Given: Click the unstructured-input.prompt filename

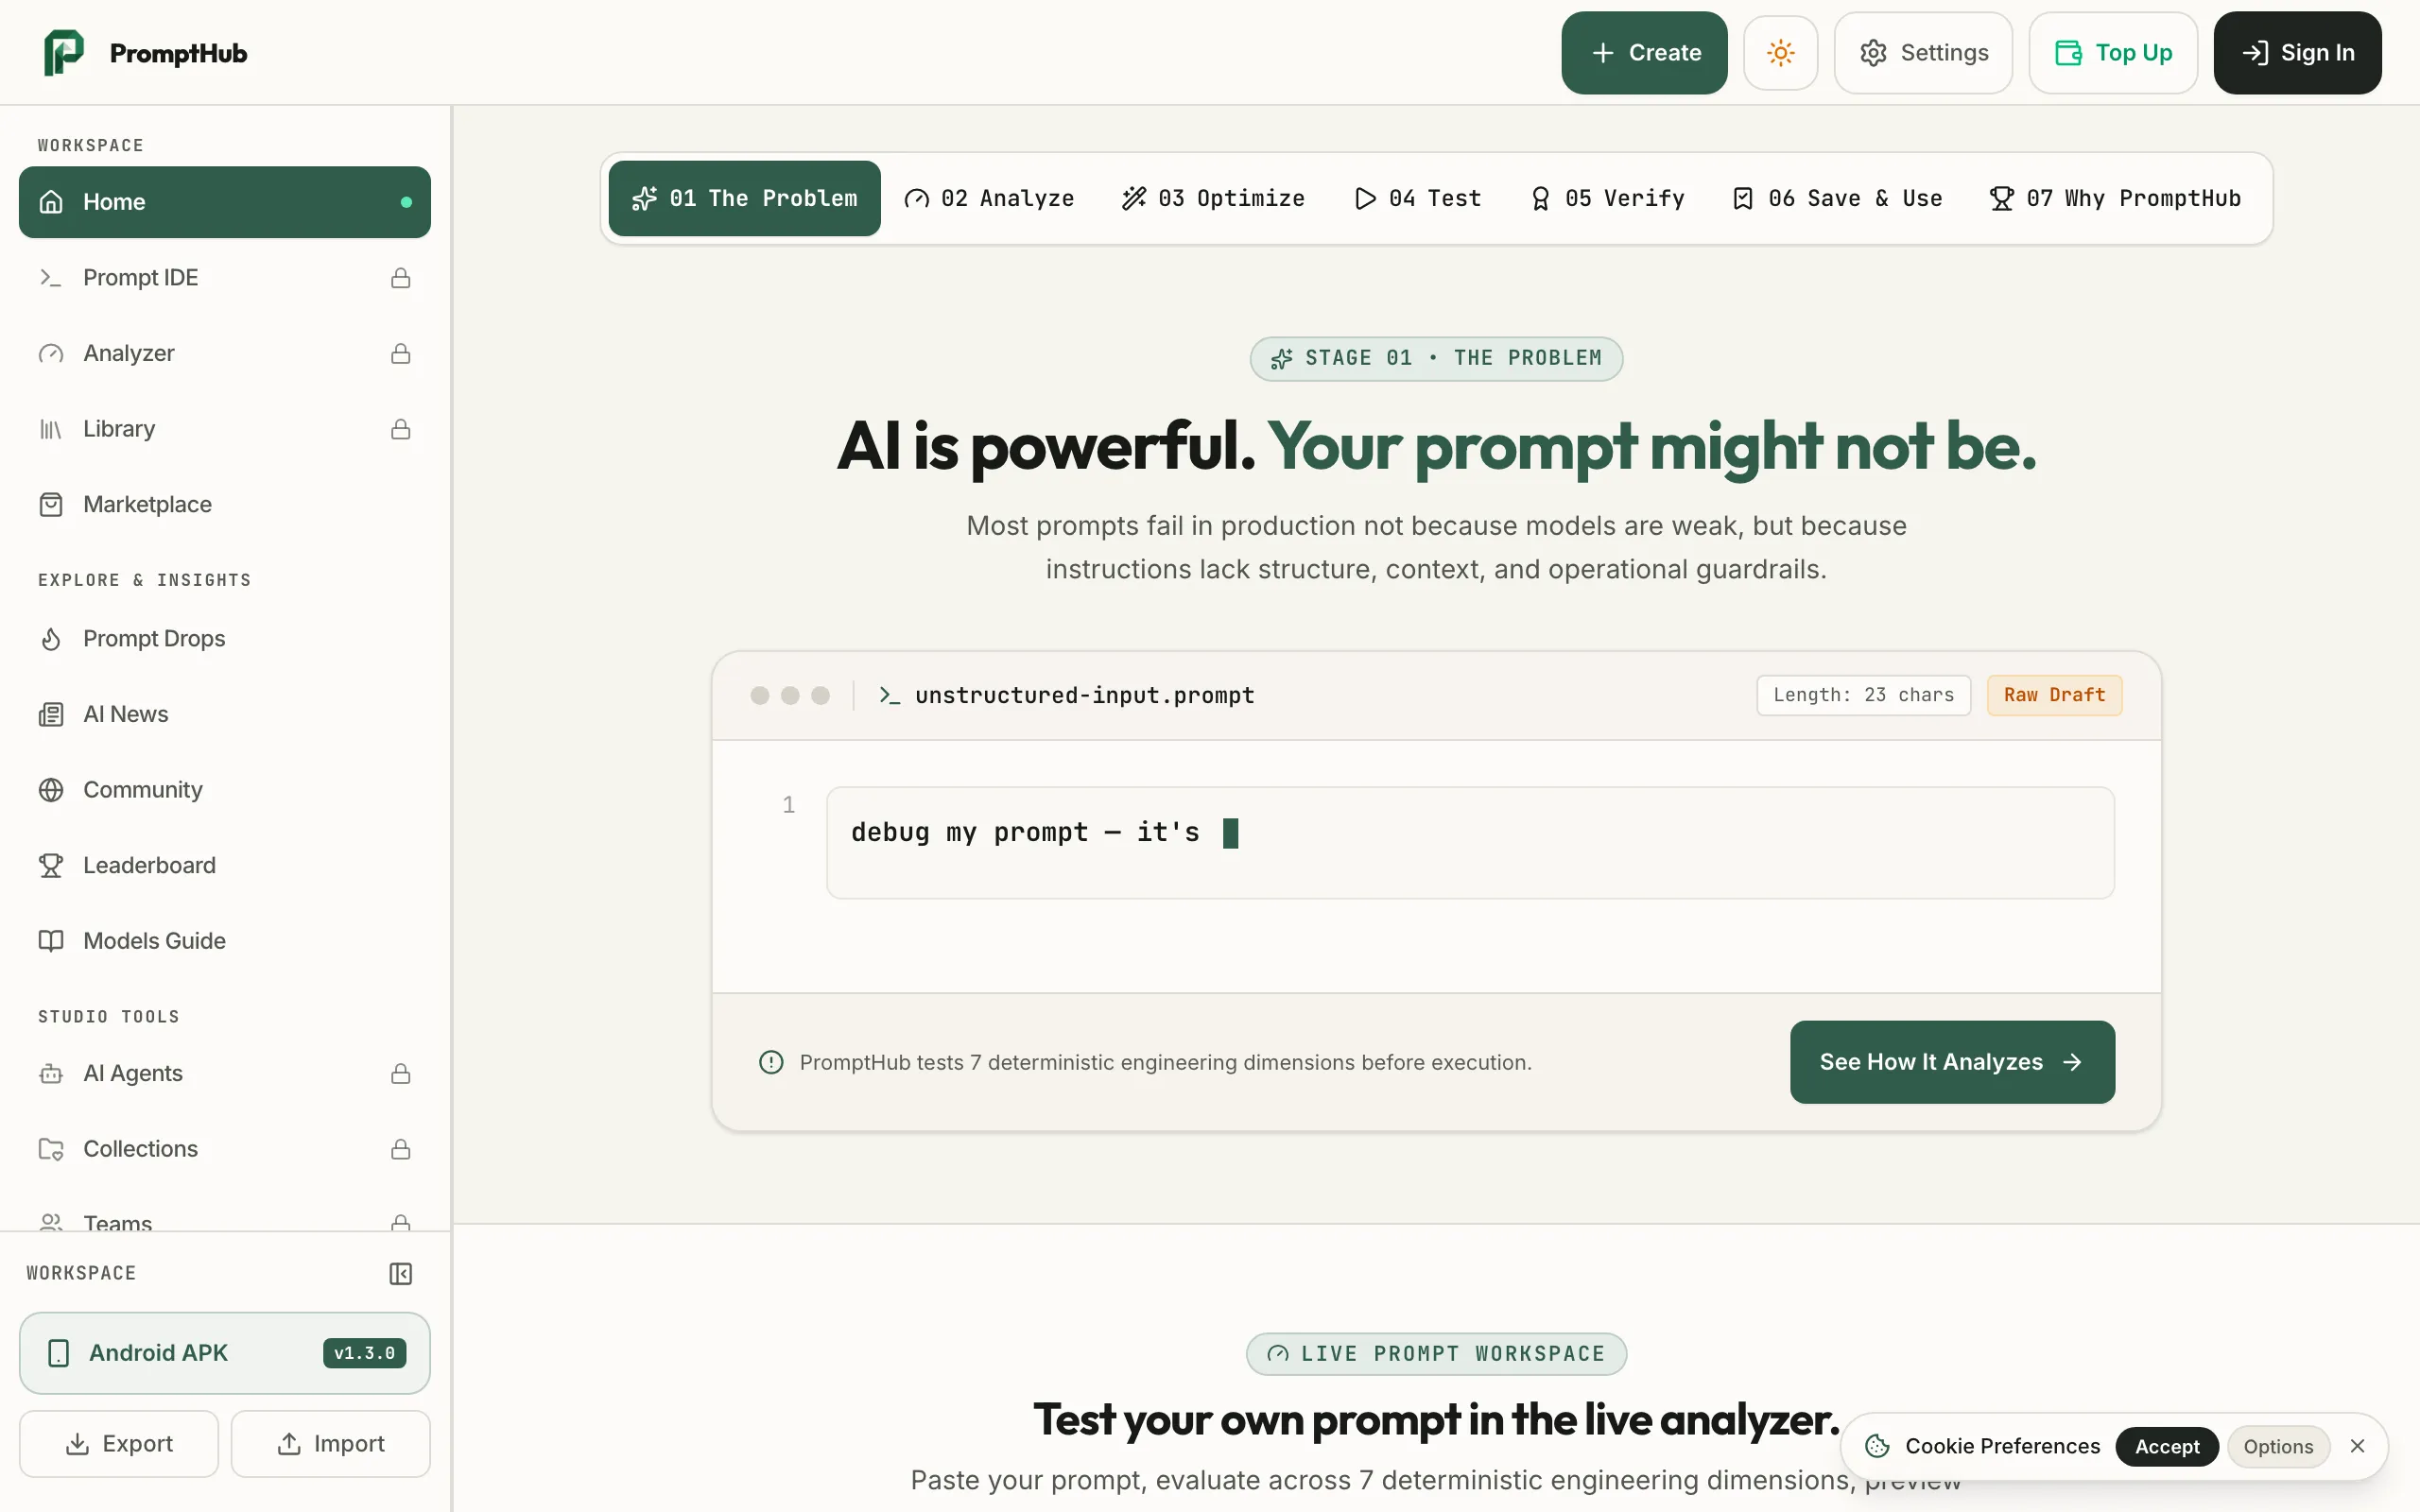Looking at the screenshot, I should point(1084,695).
